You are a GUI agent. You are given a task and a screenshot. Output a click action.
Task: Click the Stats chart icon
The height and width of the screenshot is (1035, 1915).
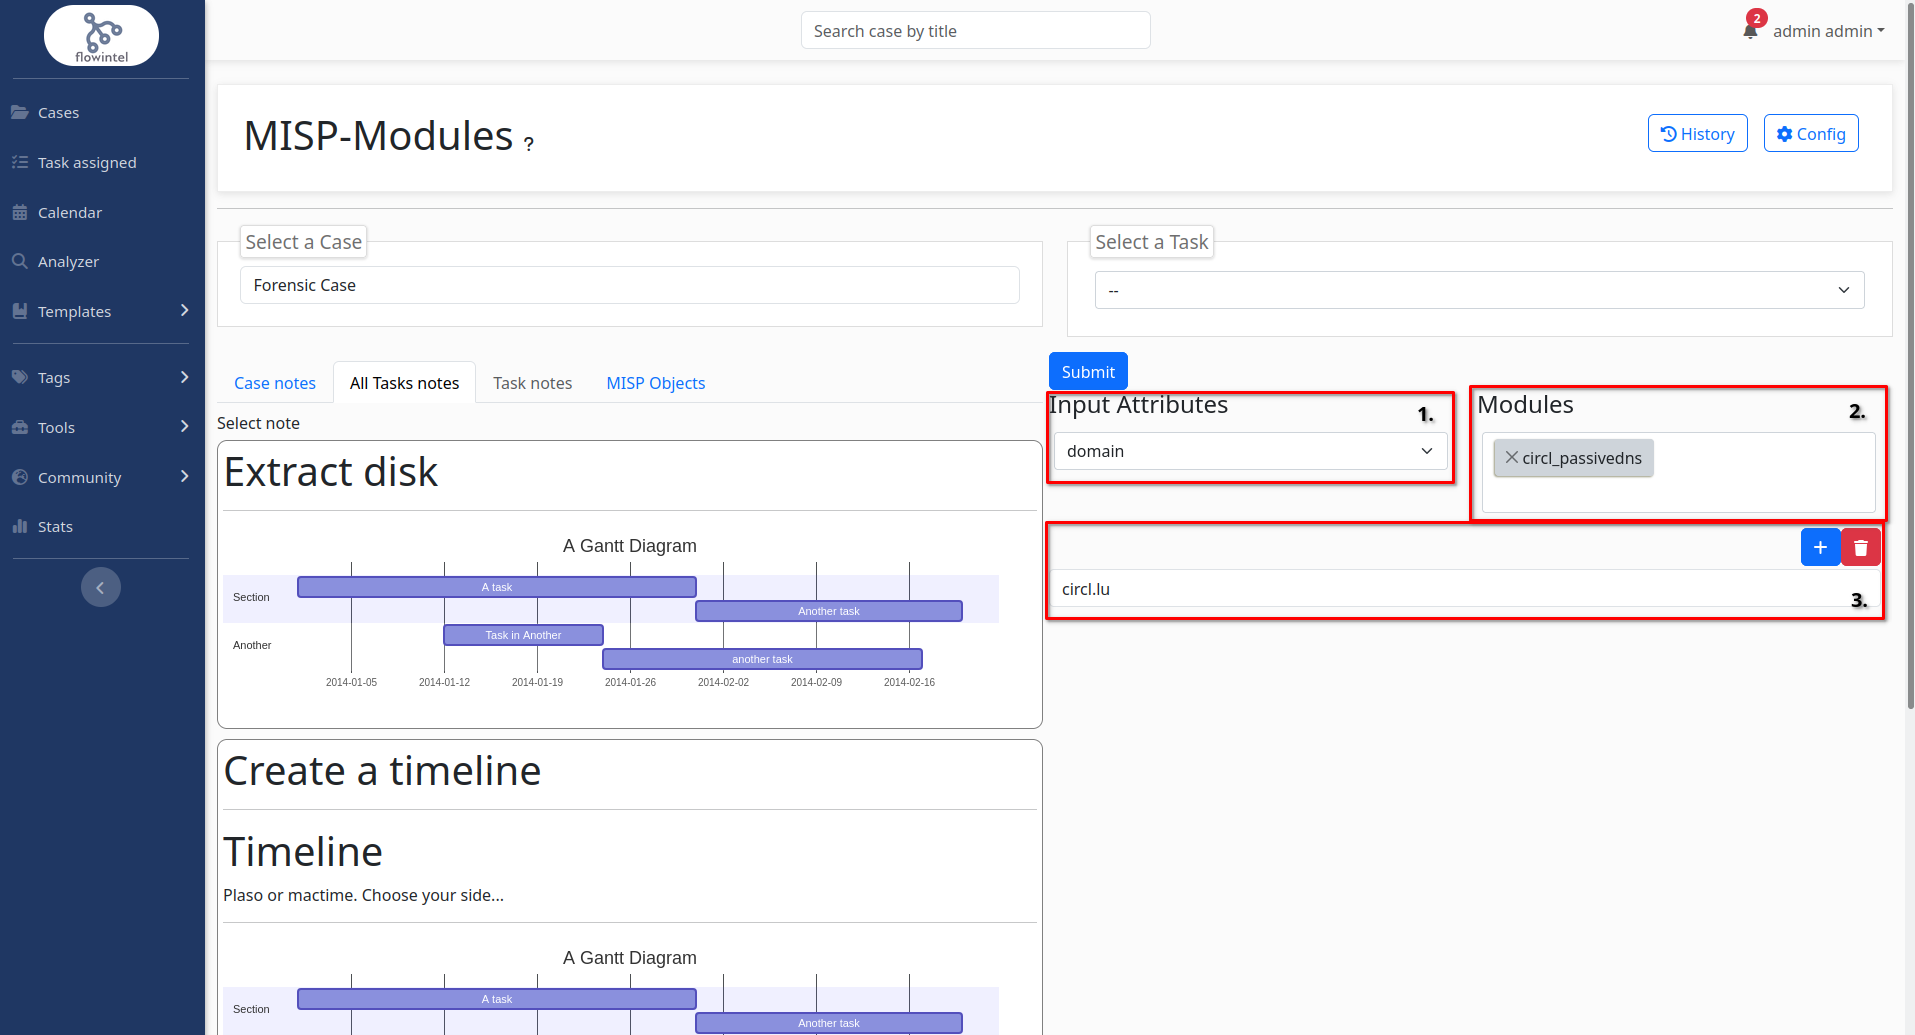[20, 526]
